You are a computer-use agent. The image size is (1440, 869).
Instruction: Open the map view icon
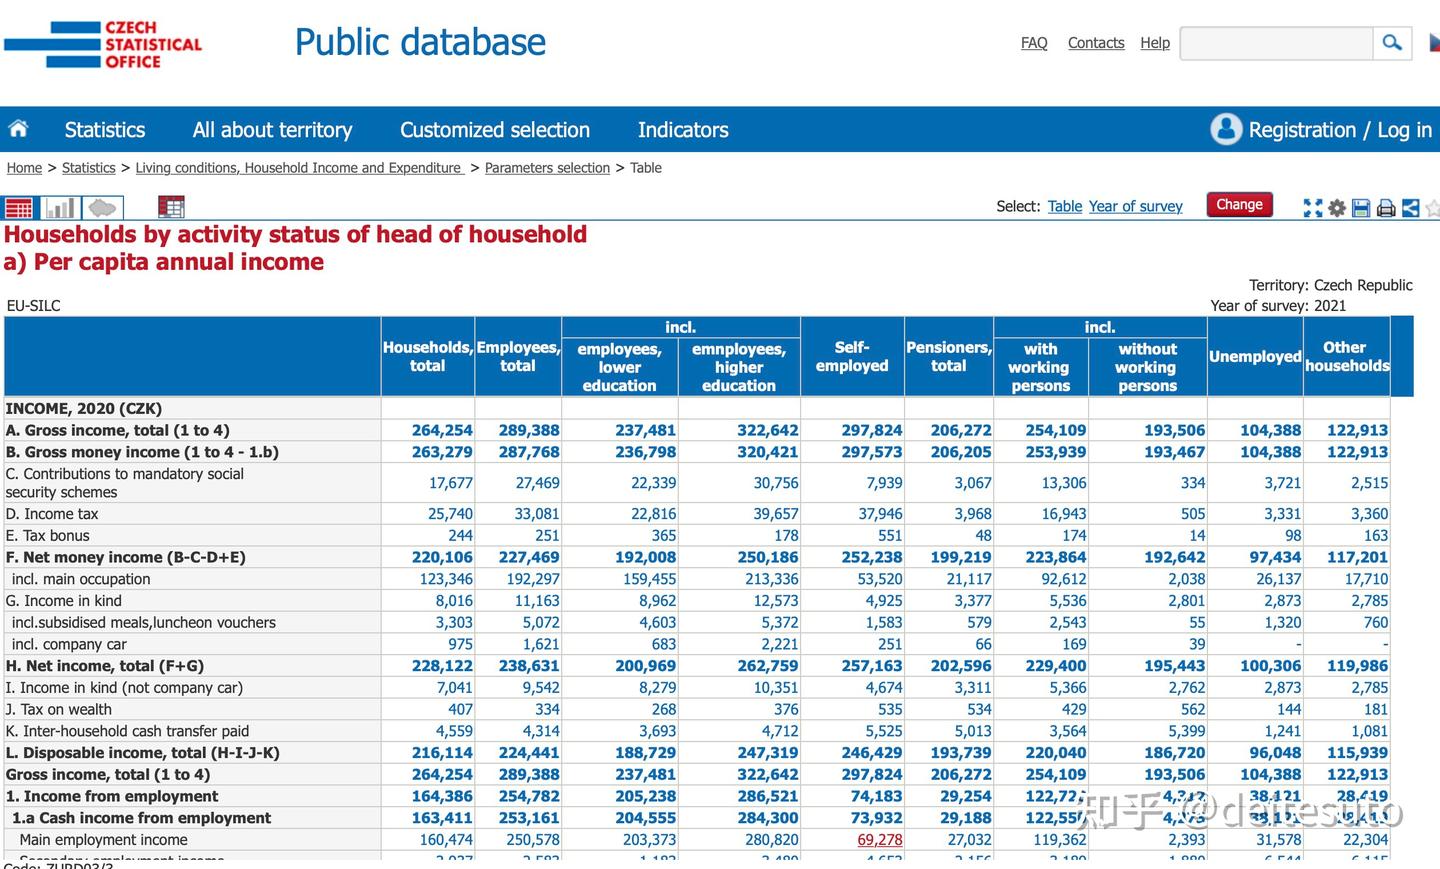point(103,208)
